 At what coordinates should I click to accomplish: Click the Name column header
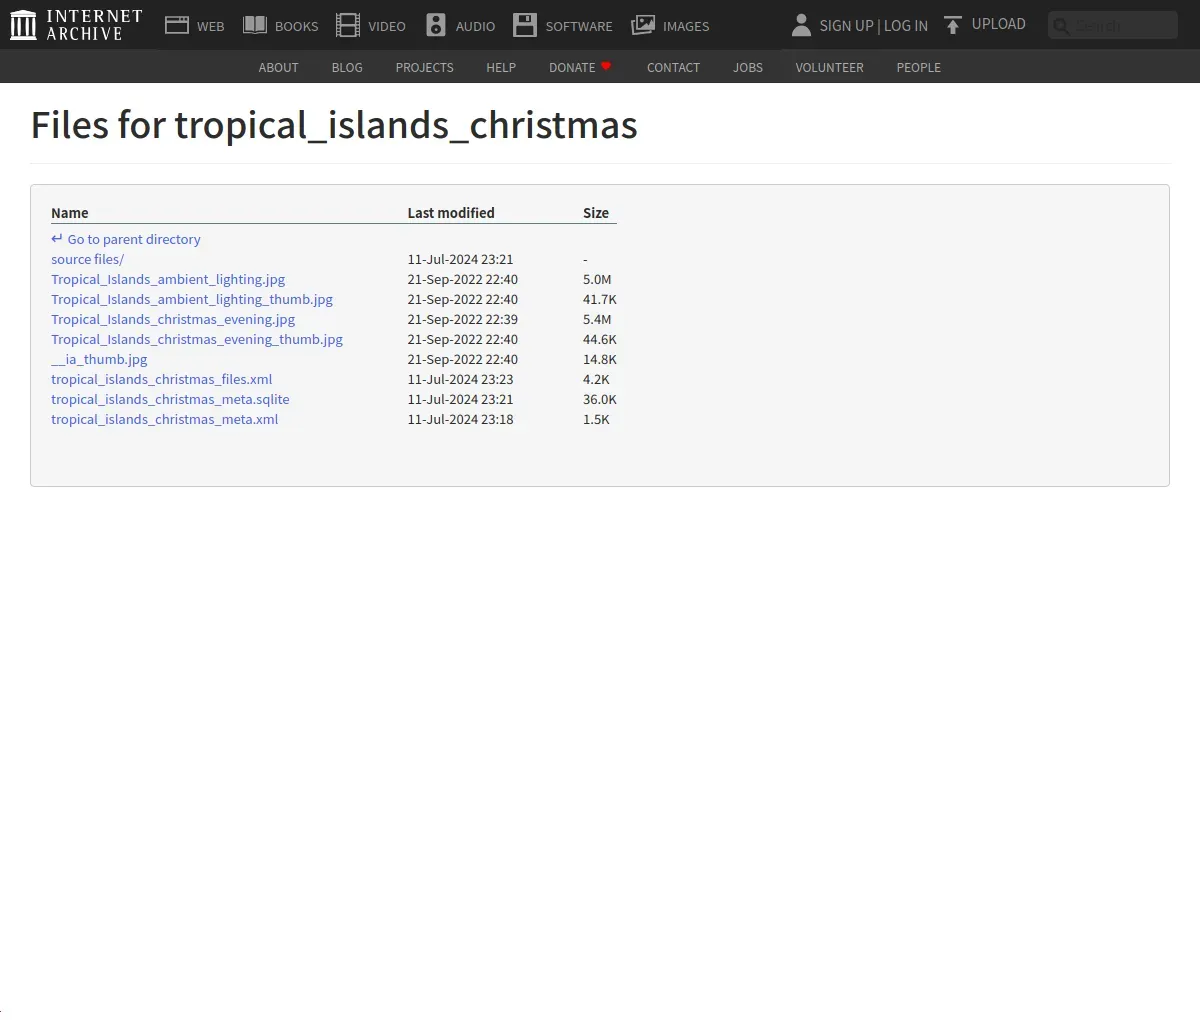70,213
